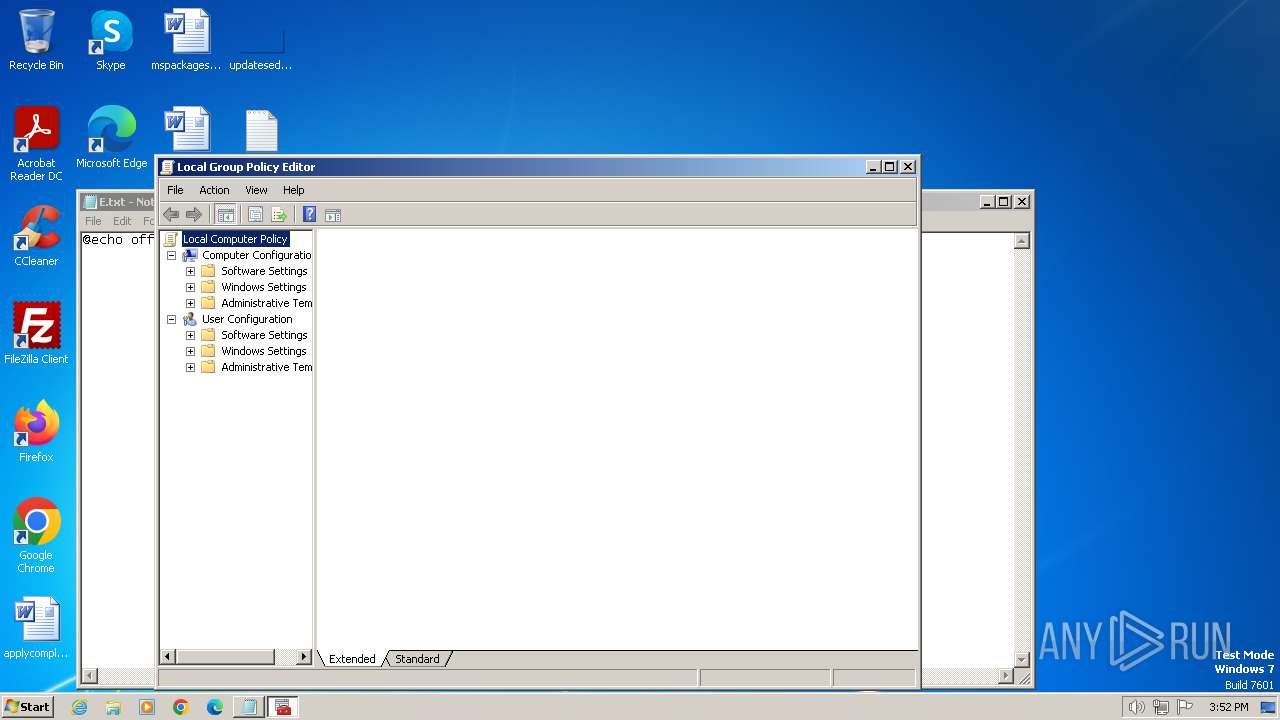Select the applycompl Word document icon
The height and width of the screenshot is (720, 1280).
pos(36,628)
